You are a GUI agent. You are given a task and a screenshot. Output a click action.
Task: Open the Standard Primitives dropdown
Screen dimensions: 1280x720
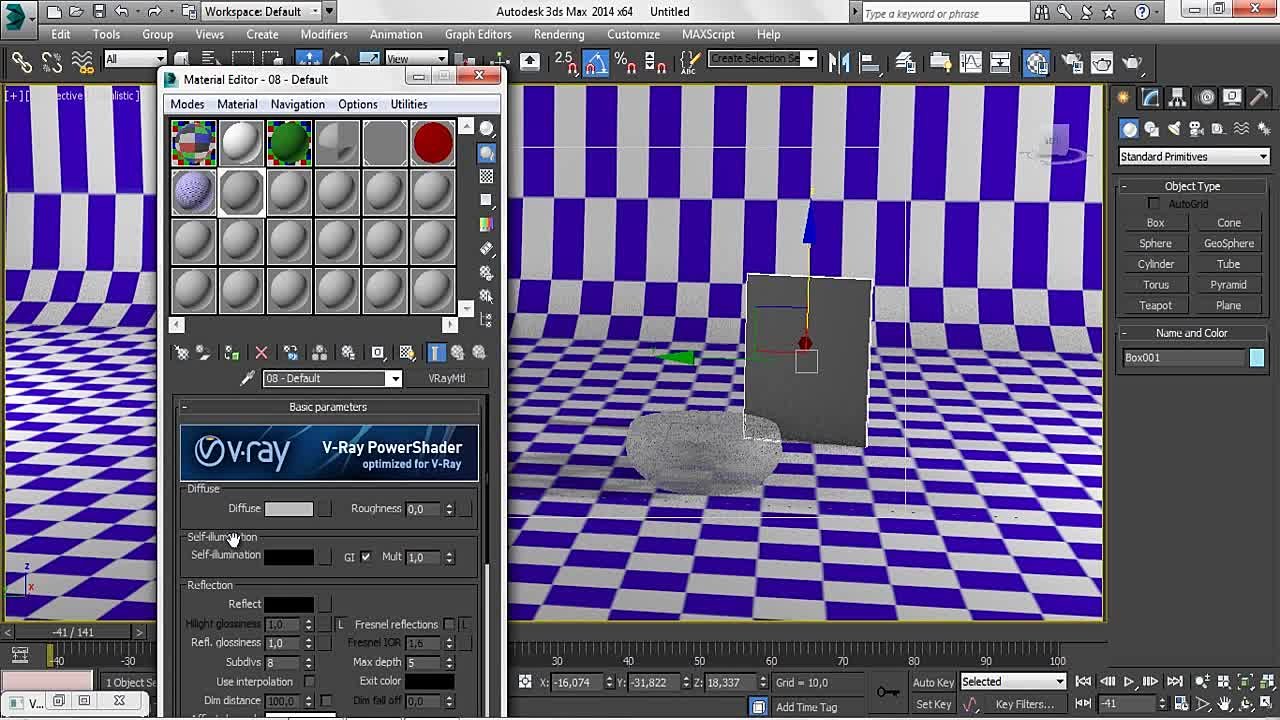(1193, 157)
